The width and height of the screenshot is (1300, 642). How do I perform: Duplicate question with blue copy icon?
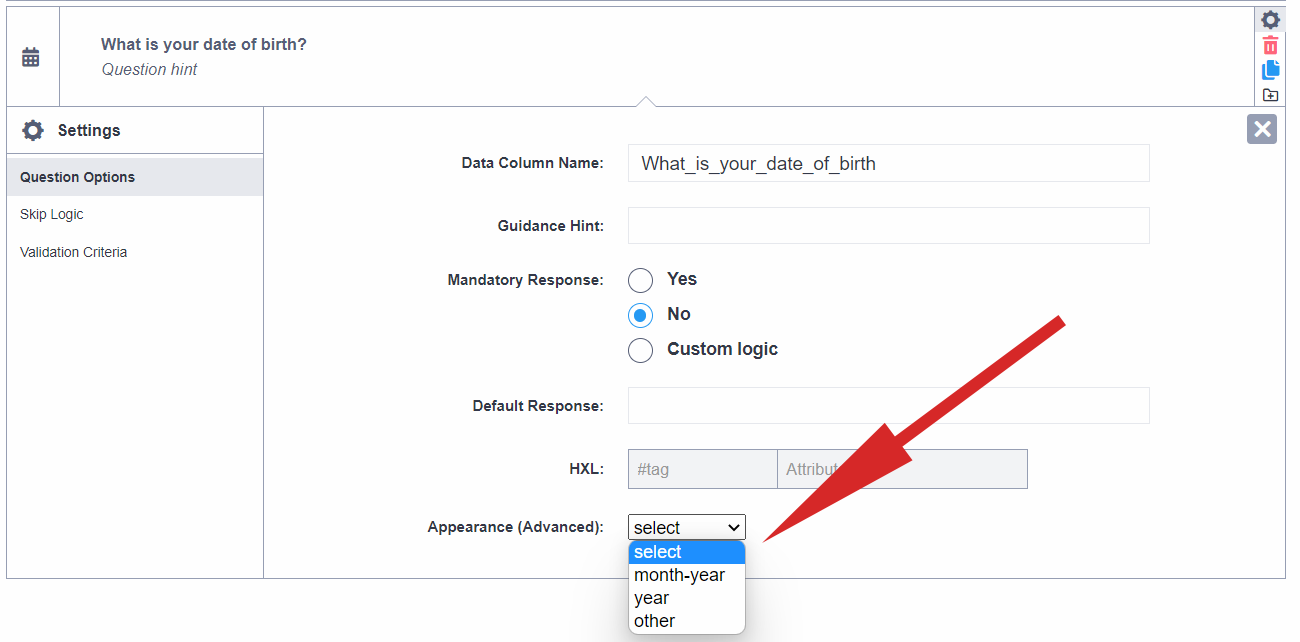pyautogui.click(x=1270, y=70)
